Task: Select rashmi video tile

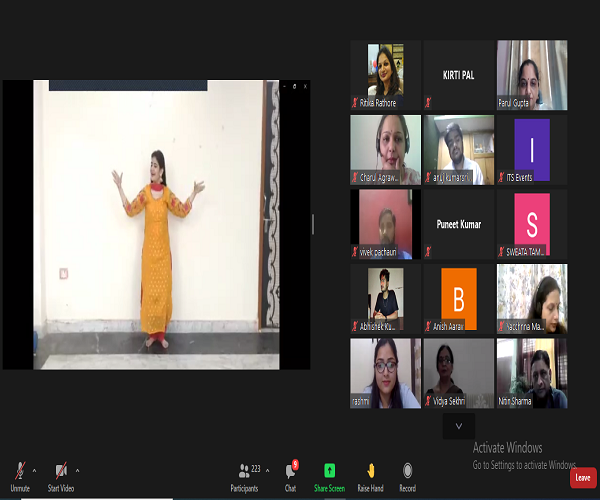Action: pos(385,373)
